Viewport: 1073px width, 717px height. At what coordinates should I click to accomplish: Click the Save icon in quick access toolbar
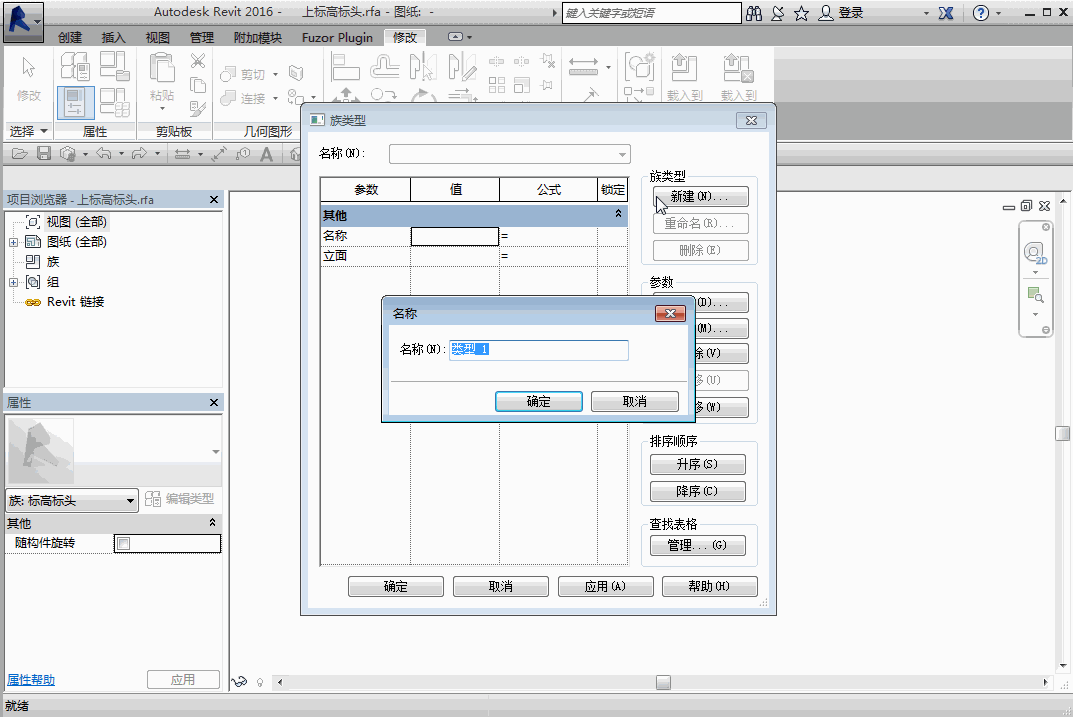tap(44, 154)
